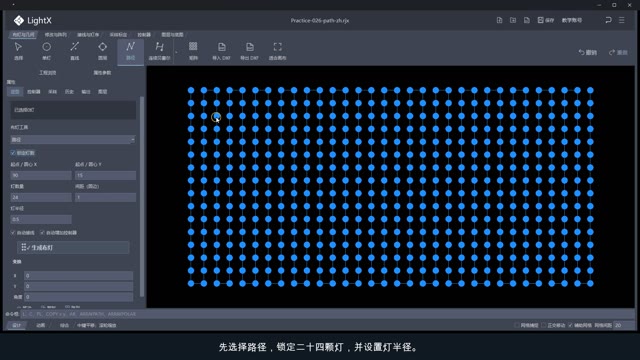Image resolution: width=640 pixels, height=360 pixels.
Task: Click the third mode tab at bottom
Action: pyautogui.click(x=64, y=325)
